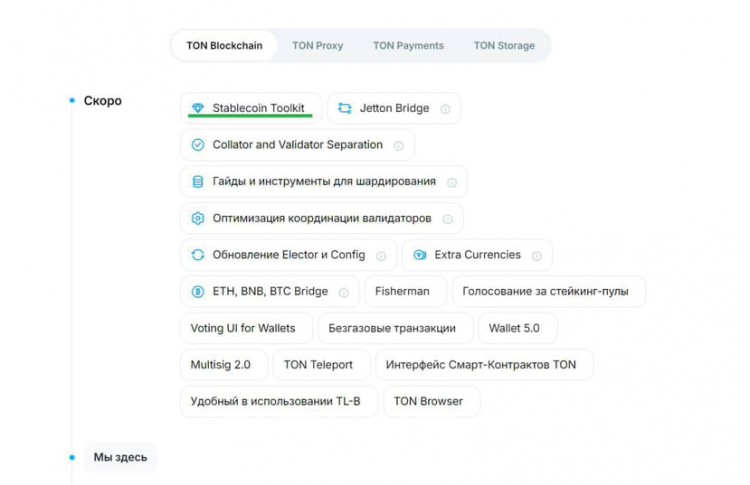The width and height of the screenshot is (750, 485).
Task: Click the Stablecoin Toolkit diamond icon
Action: pos(198,108)
